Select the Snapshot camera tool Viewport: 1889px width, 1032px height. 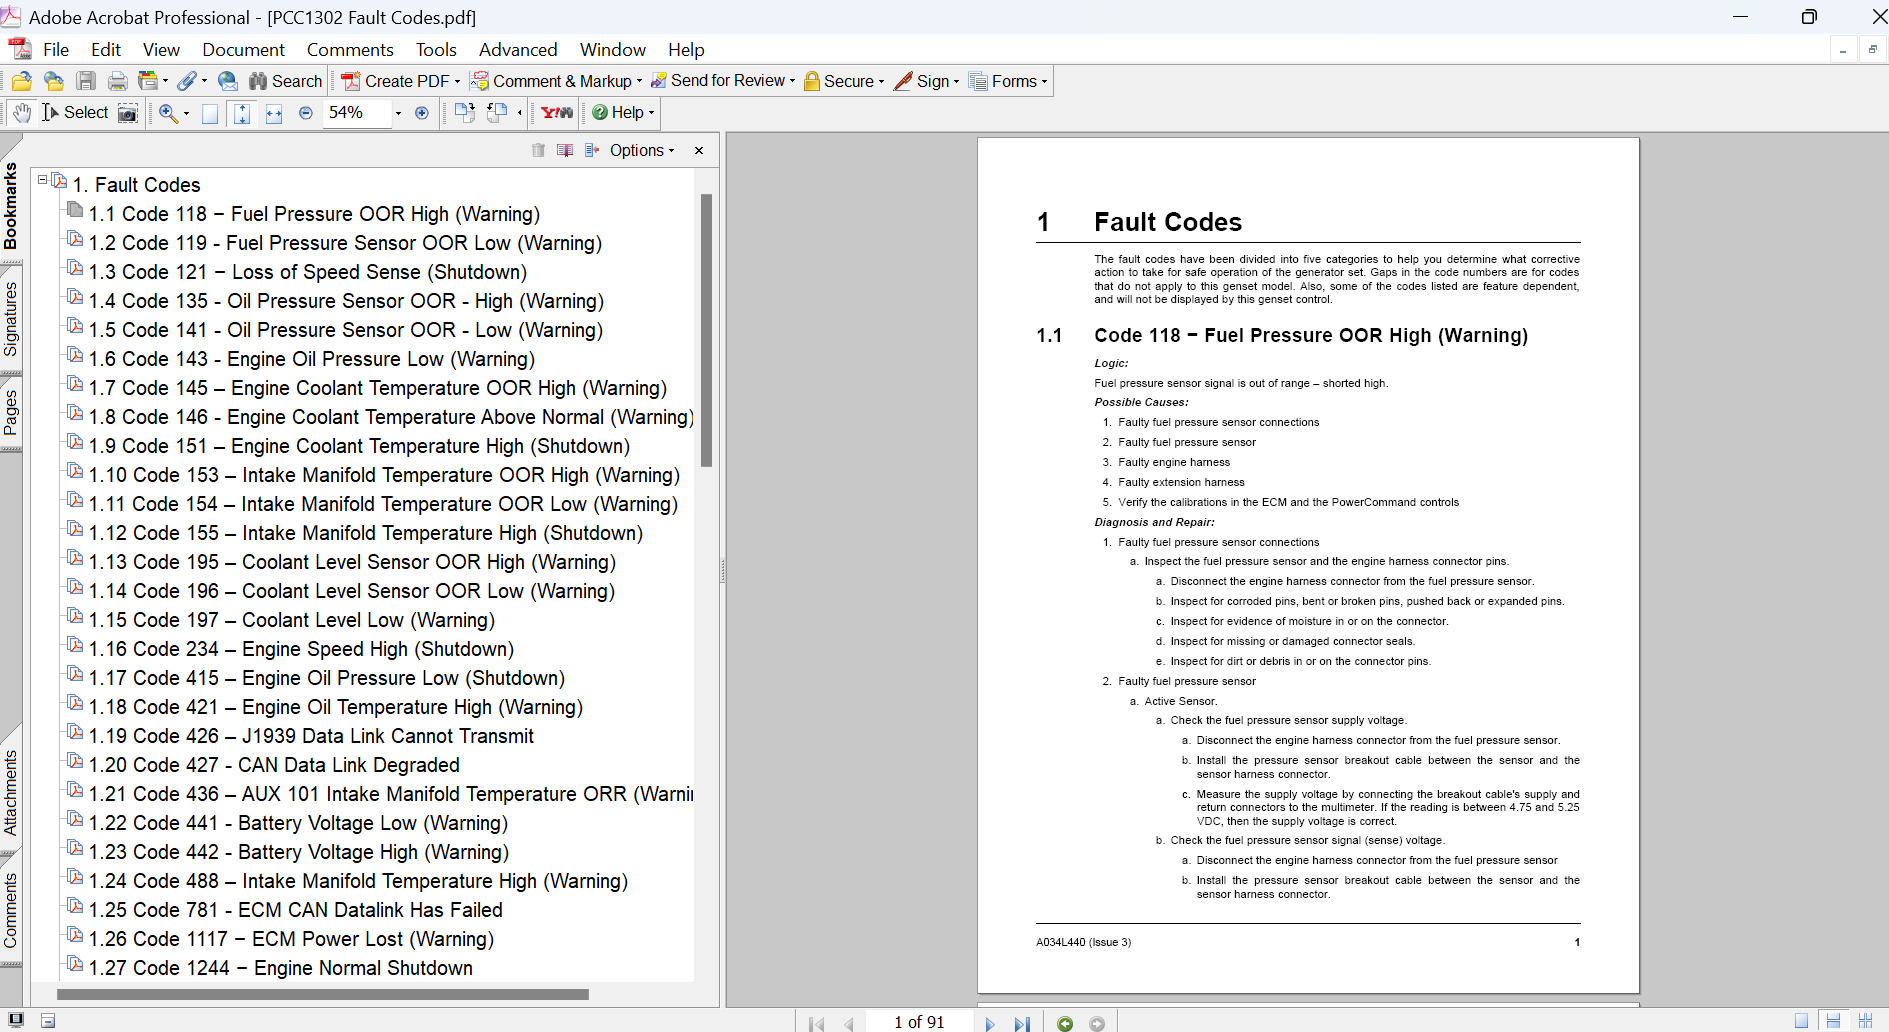click(x=128, y=113)
